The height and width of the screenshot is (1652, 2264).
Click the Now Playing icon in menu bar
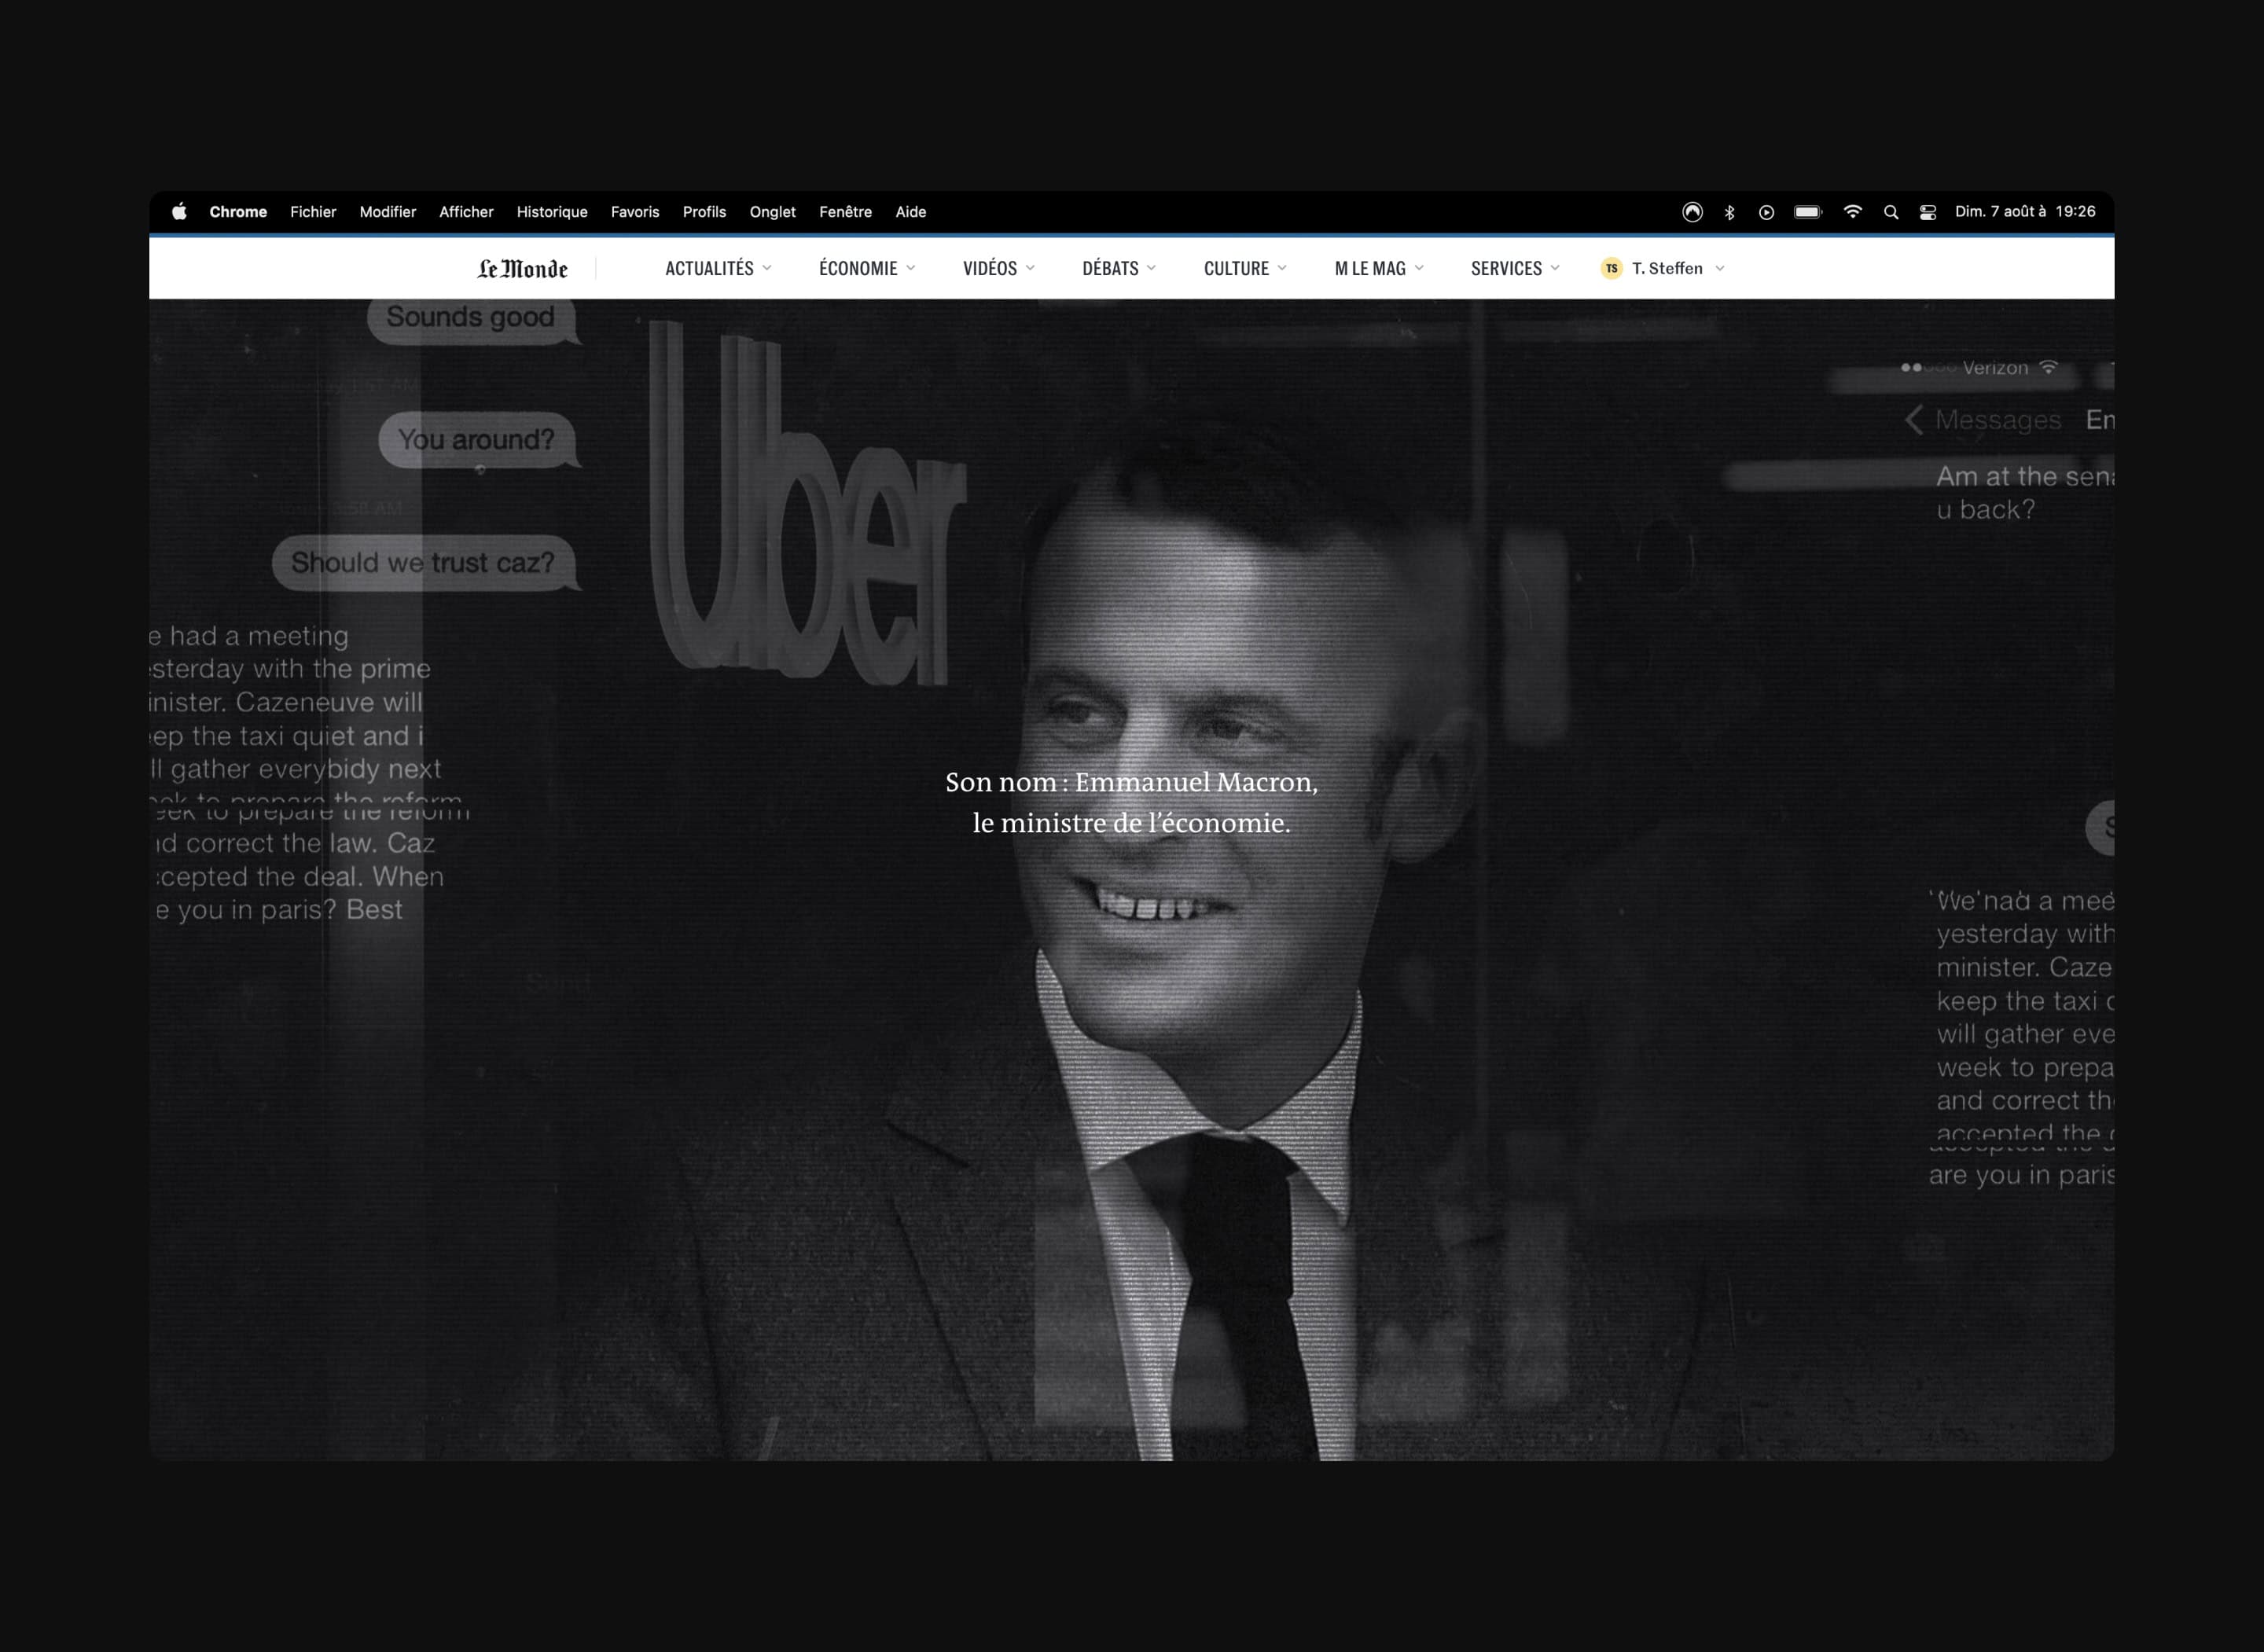click(x=1767, y=212)
